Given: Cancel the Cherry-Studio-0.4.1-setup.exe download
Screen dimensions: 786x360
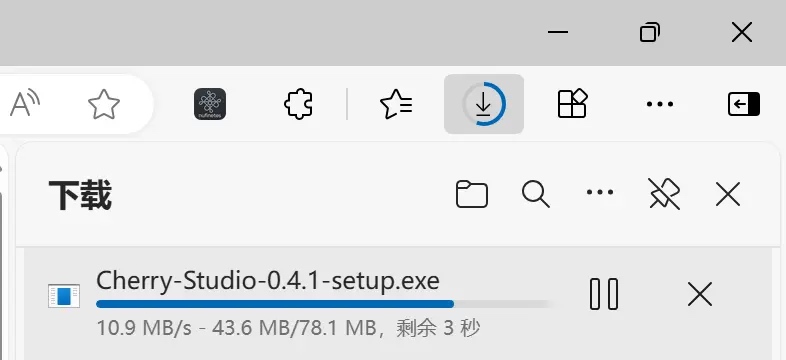Looking at the screenshot, I should click(700, 294).
